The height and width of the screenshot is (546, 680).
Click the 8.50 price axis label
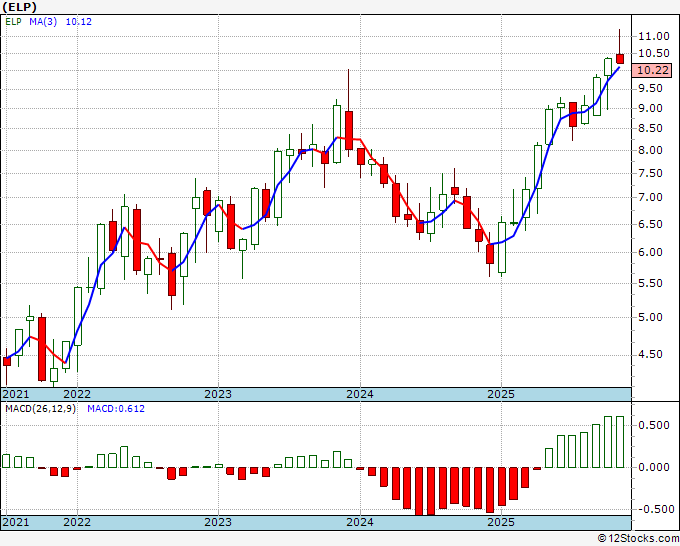point(651,128)
